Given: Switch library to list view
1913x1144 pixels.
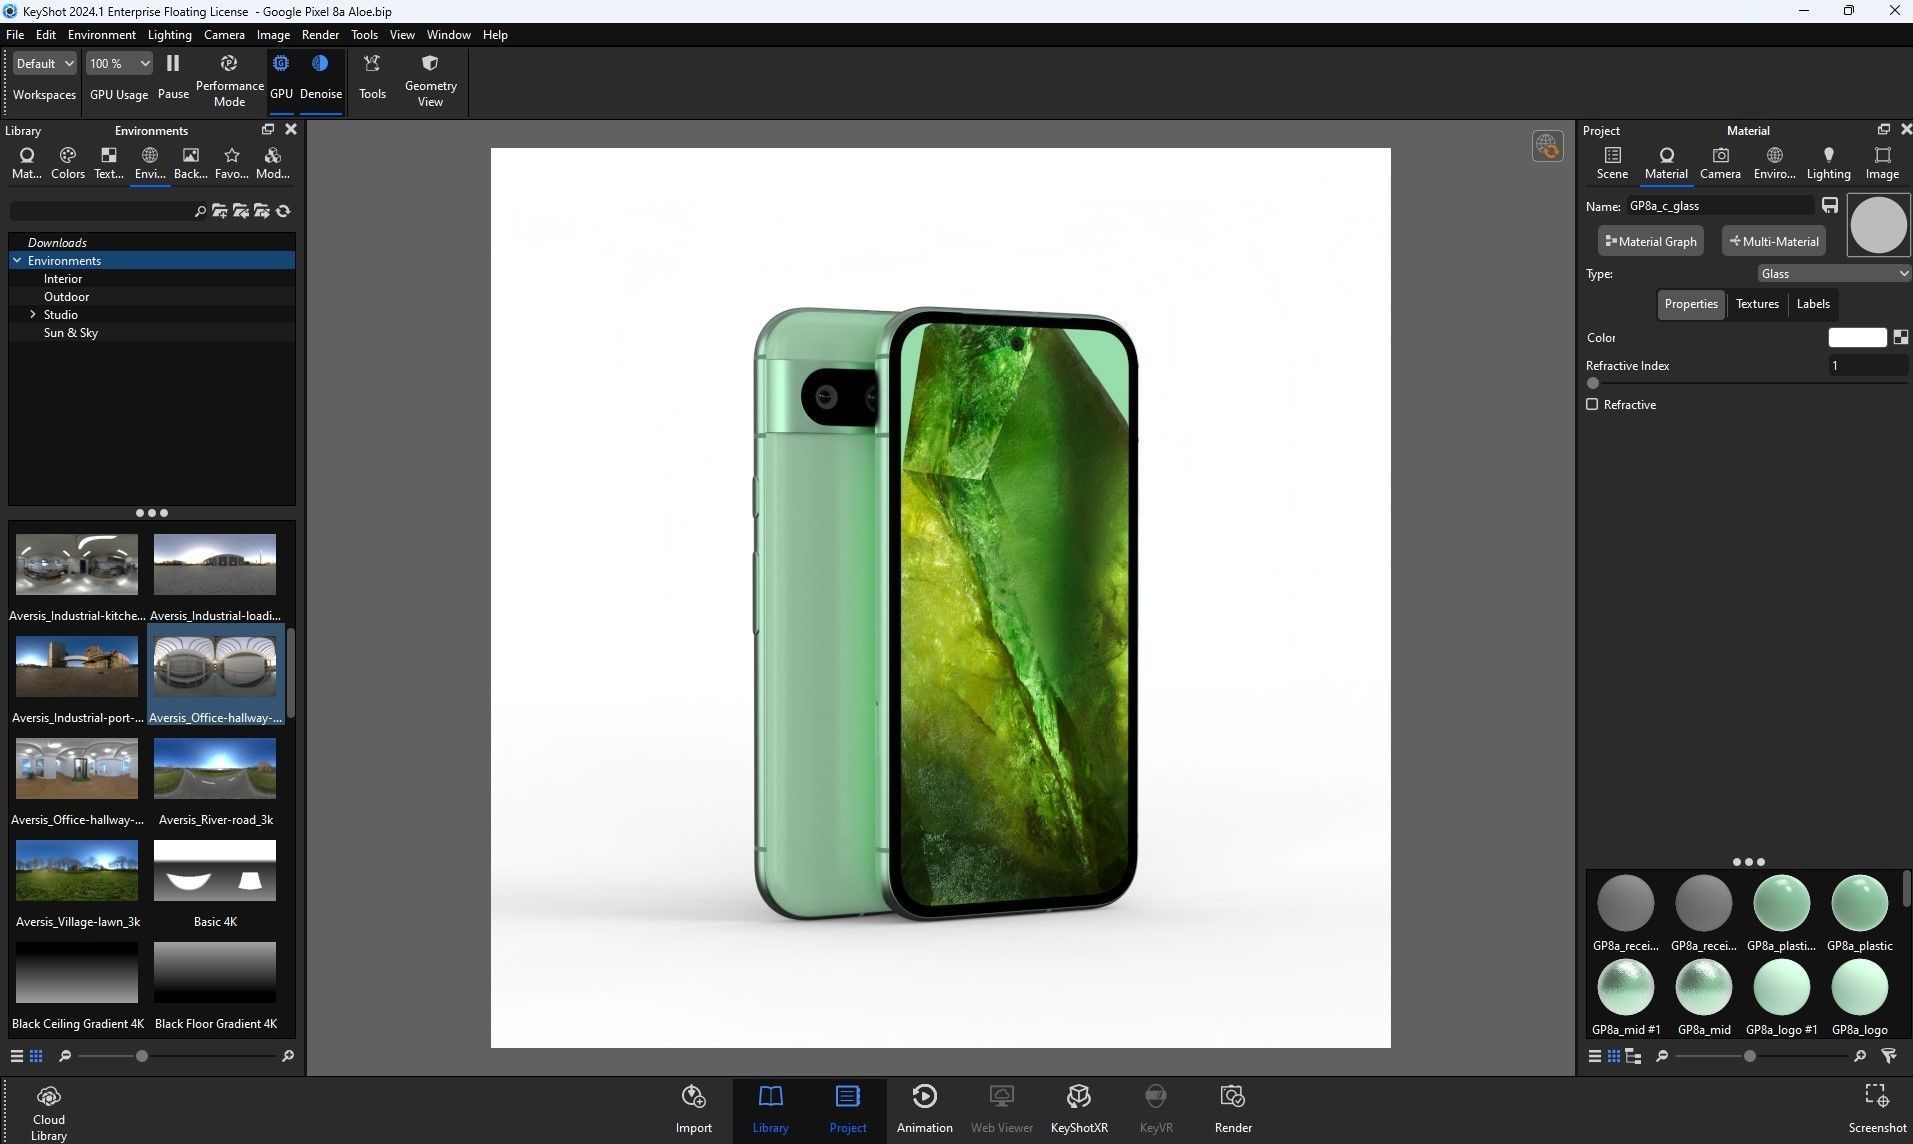Looking at the screenshot, I should tap(17, 1056).
